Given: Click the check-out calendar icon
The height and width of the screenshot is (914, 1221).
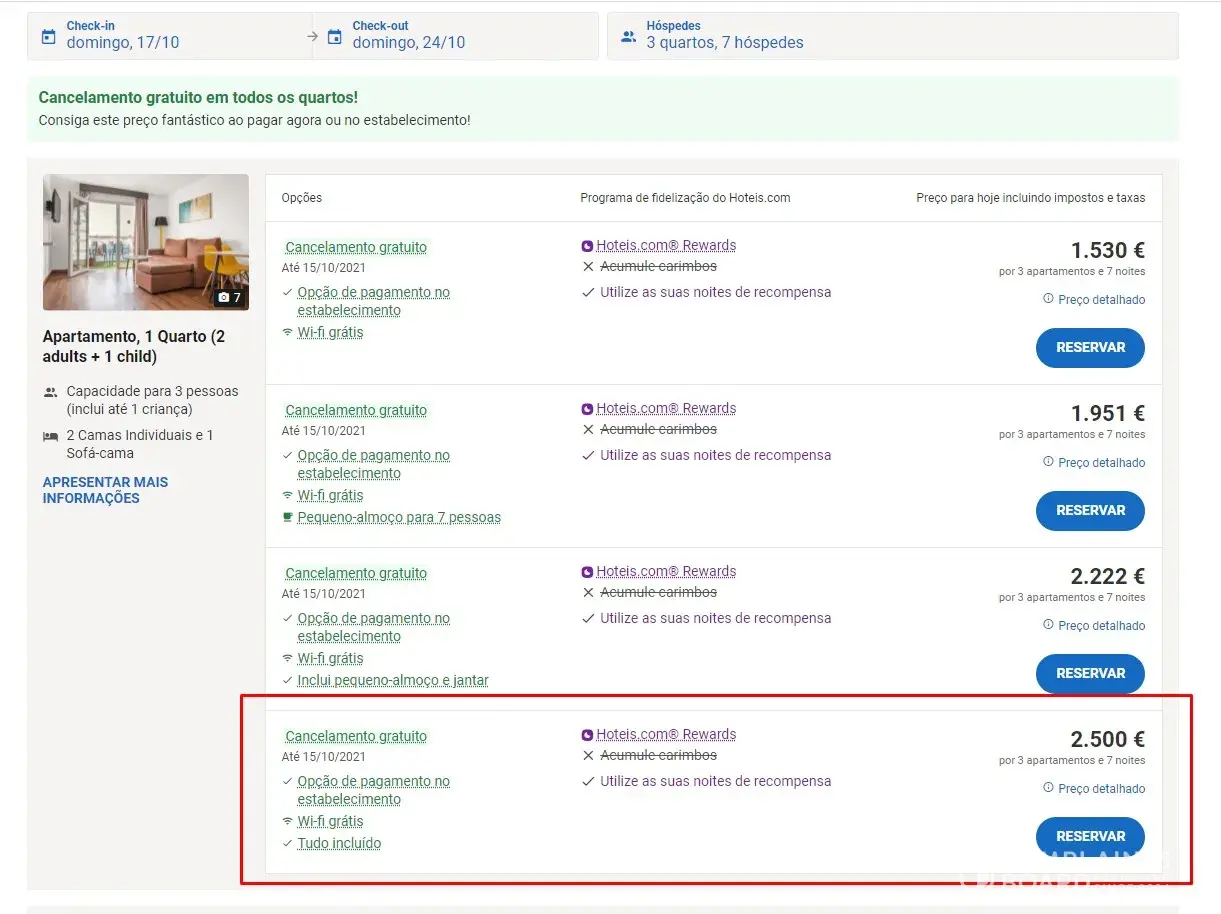Looking at the screenshot, I should (335, 37).
